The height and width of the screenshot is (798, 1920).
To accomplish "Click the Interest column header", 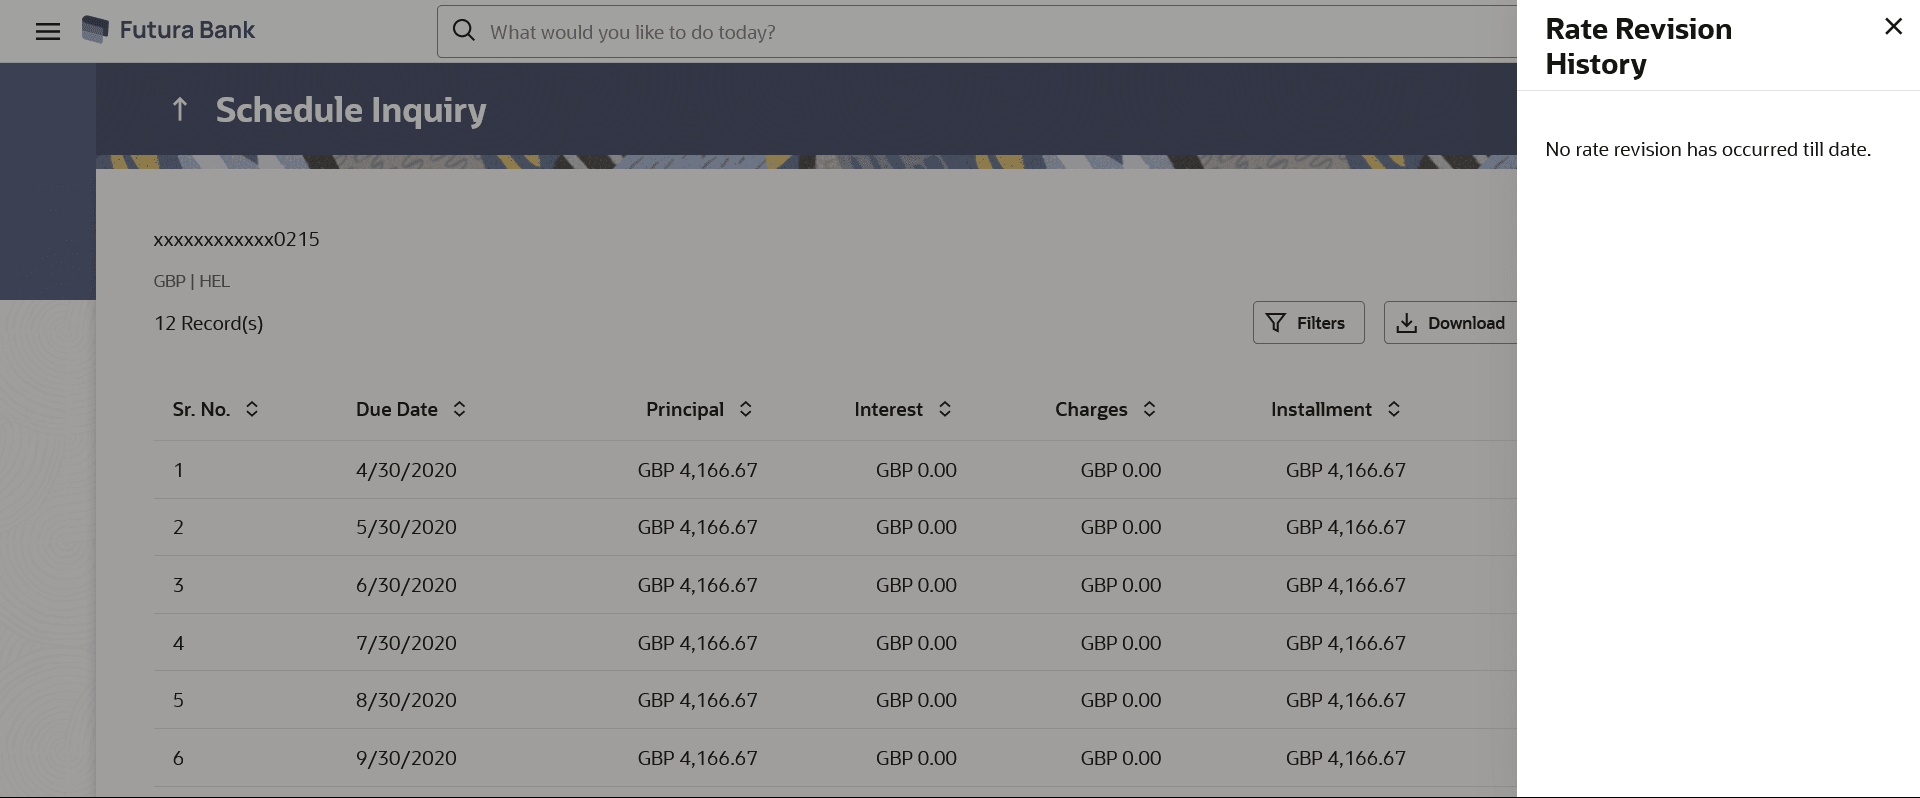I will click(888, 409).
